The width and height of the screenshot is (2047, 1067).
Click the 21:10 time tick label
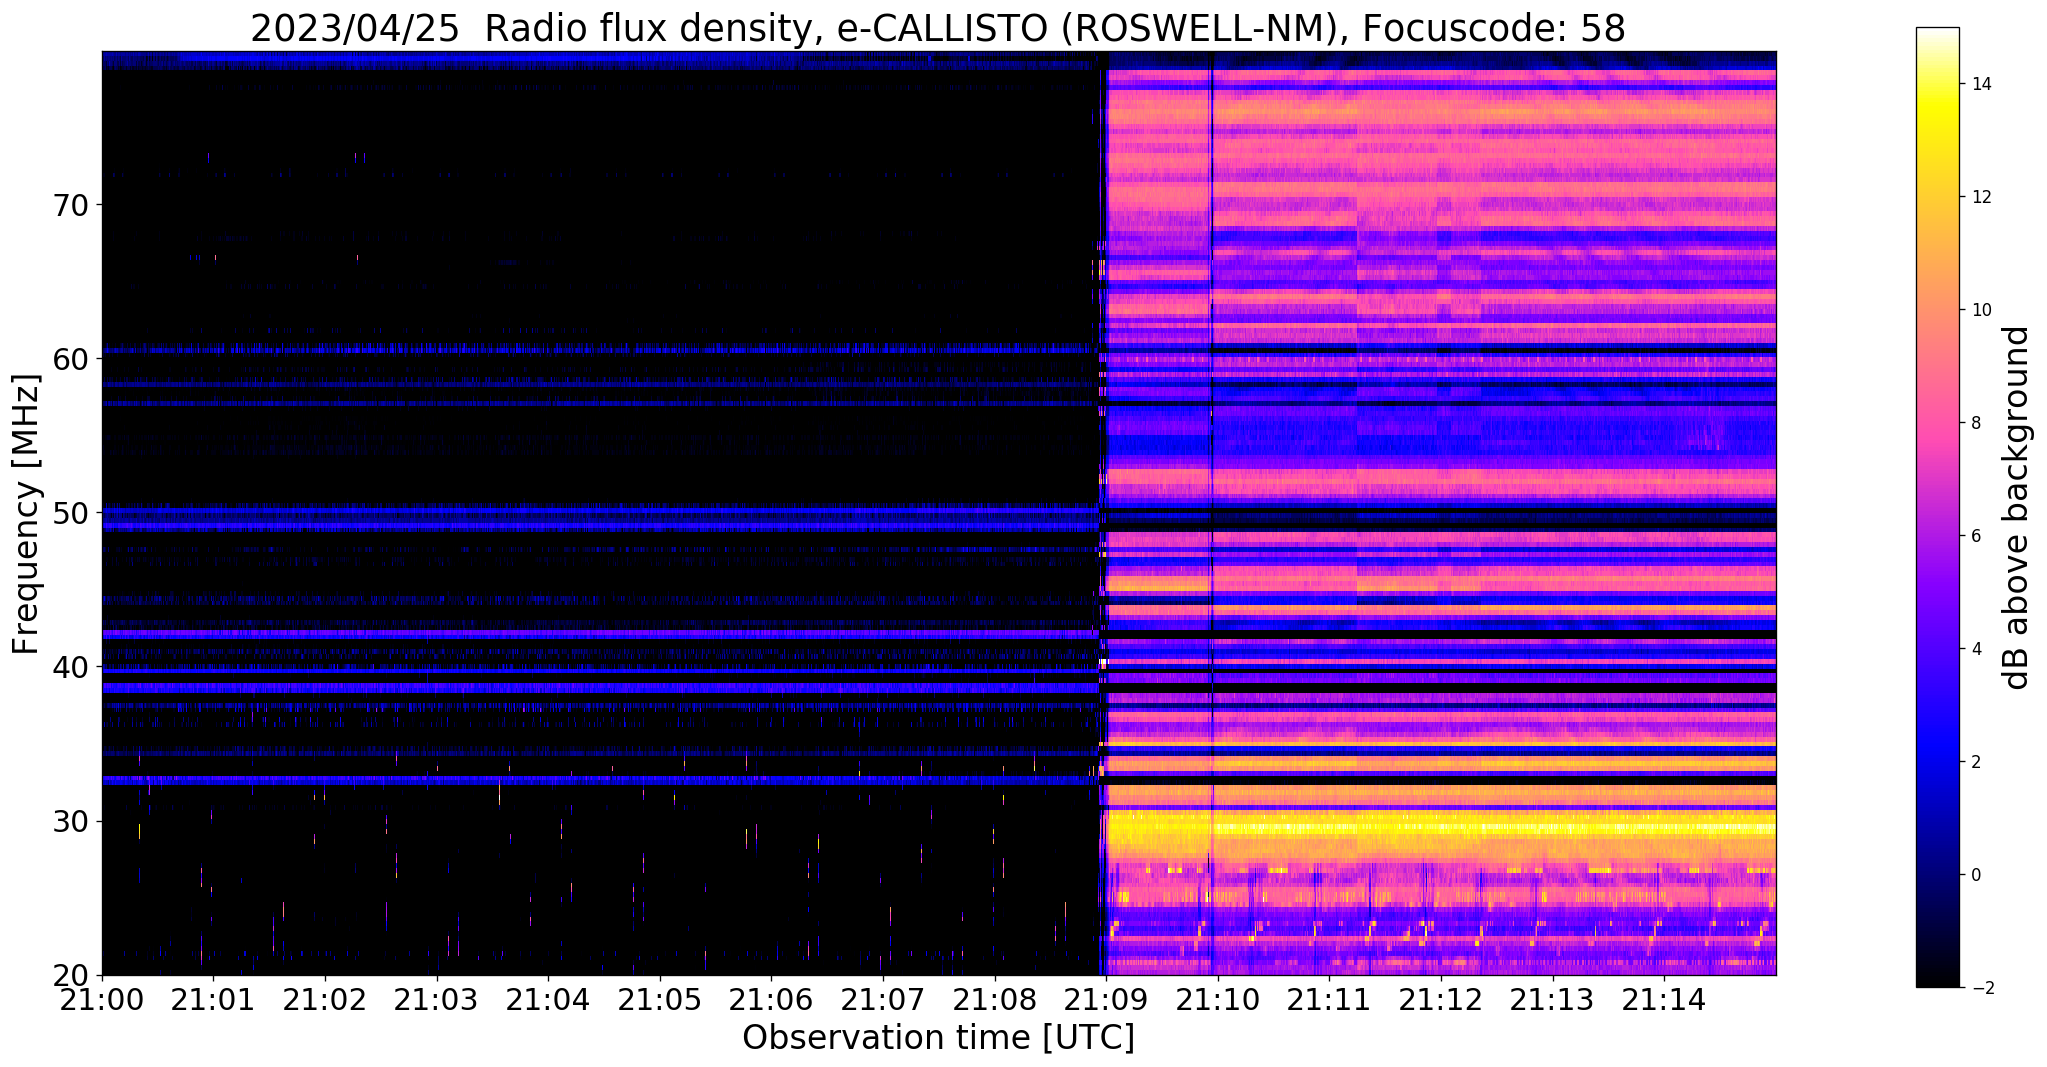coord(1218,998)
